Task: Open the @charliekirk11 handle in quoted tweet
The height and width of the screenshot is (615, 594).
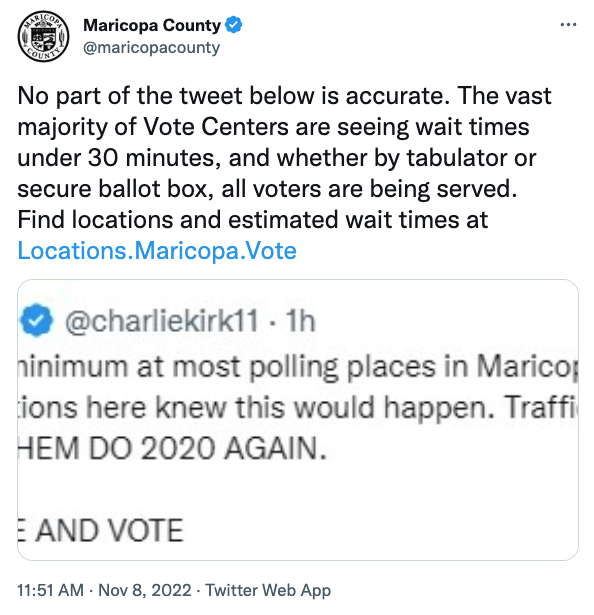Action: (162, 321)
